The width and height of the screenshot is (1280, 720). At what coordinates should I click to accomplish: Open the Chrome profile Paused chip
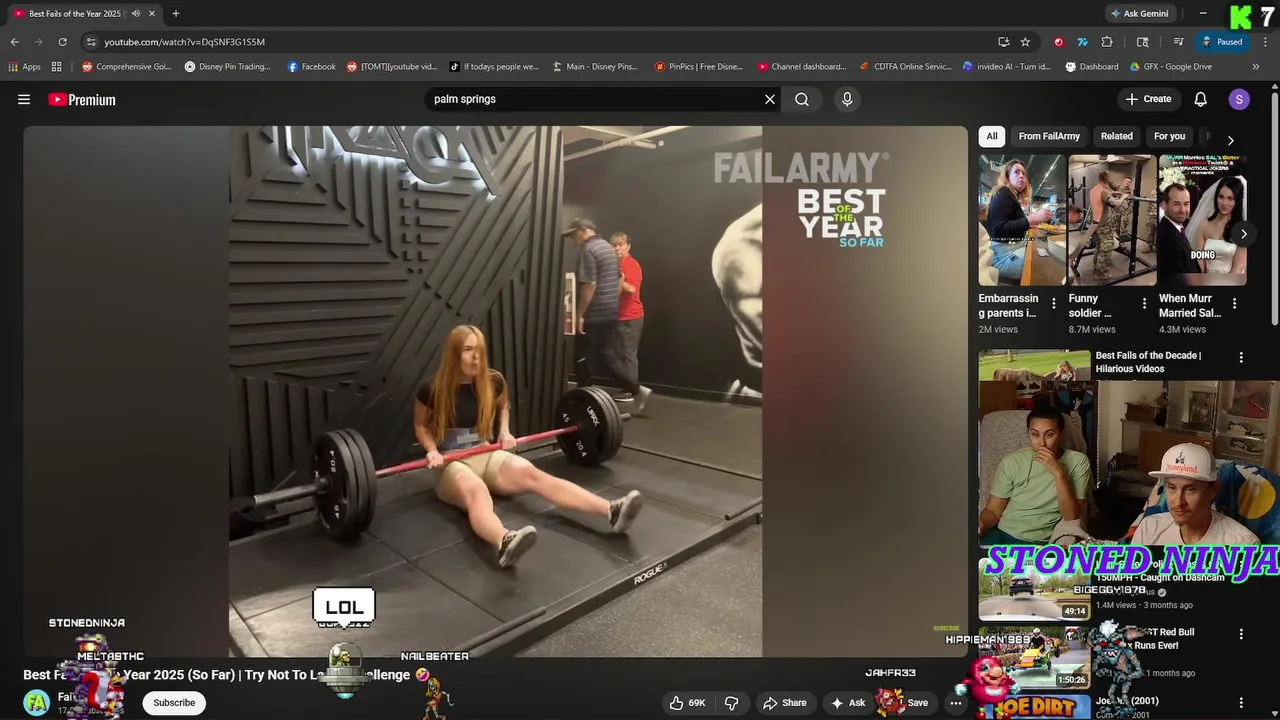1222,42
